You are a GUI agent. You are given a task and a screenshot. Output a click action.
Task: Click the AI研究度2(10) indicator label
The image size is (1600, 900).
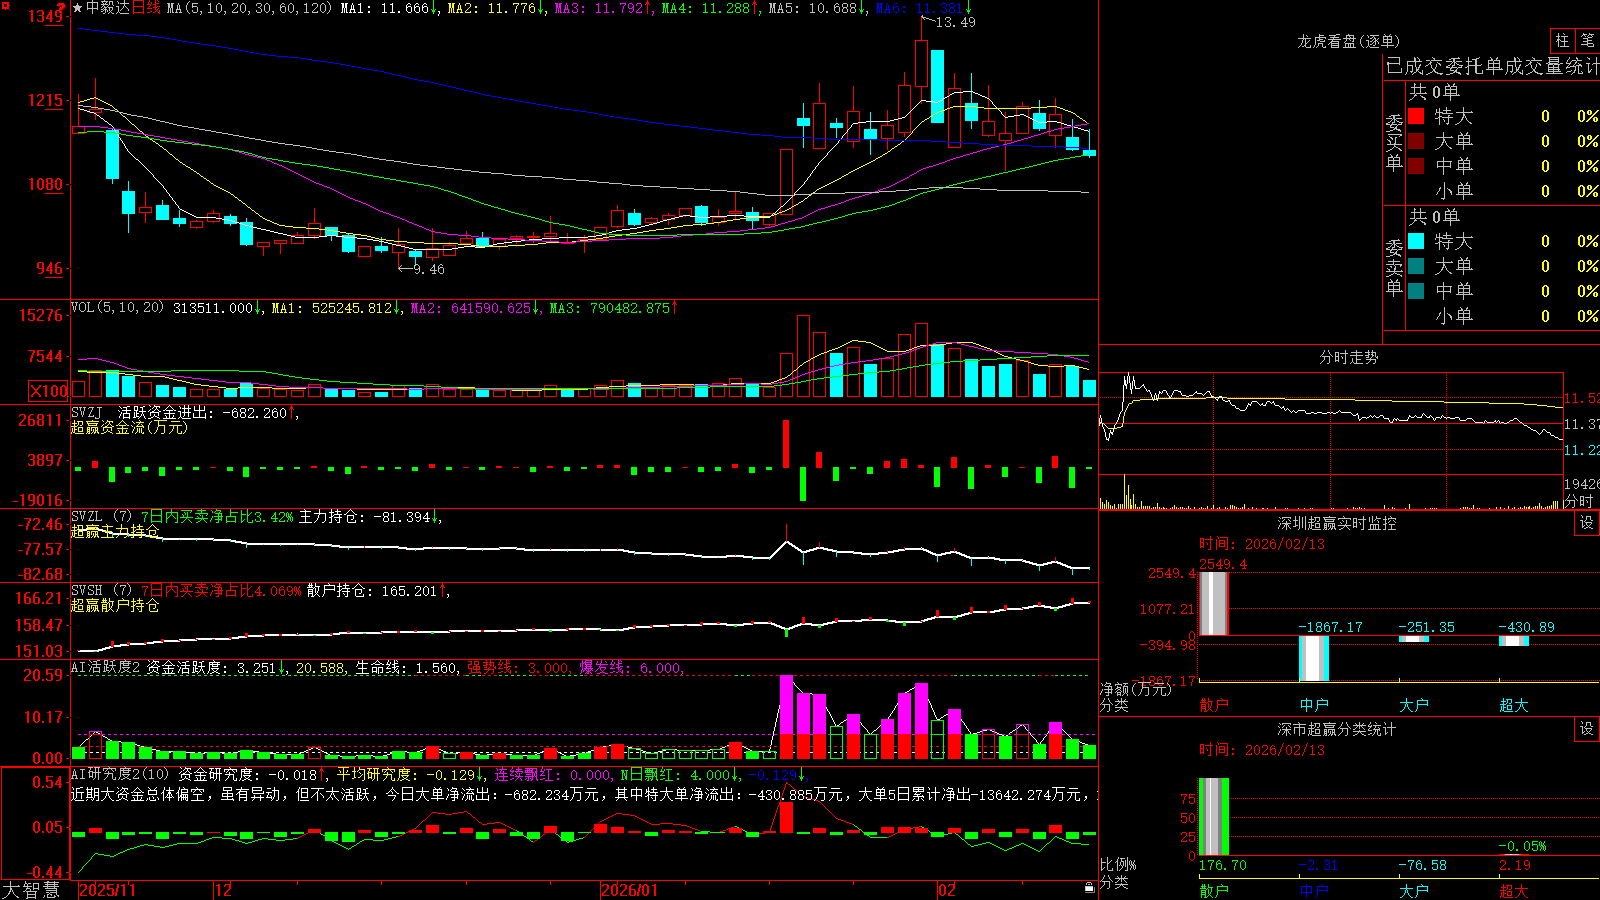120,774
